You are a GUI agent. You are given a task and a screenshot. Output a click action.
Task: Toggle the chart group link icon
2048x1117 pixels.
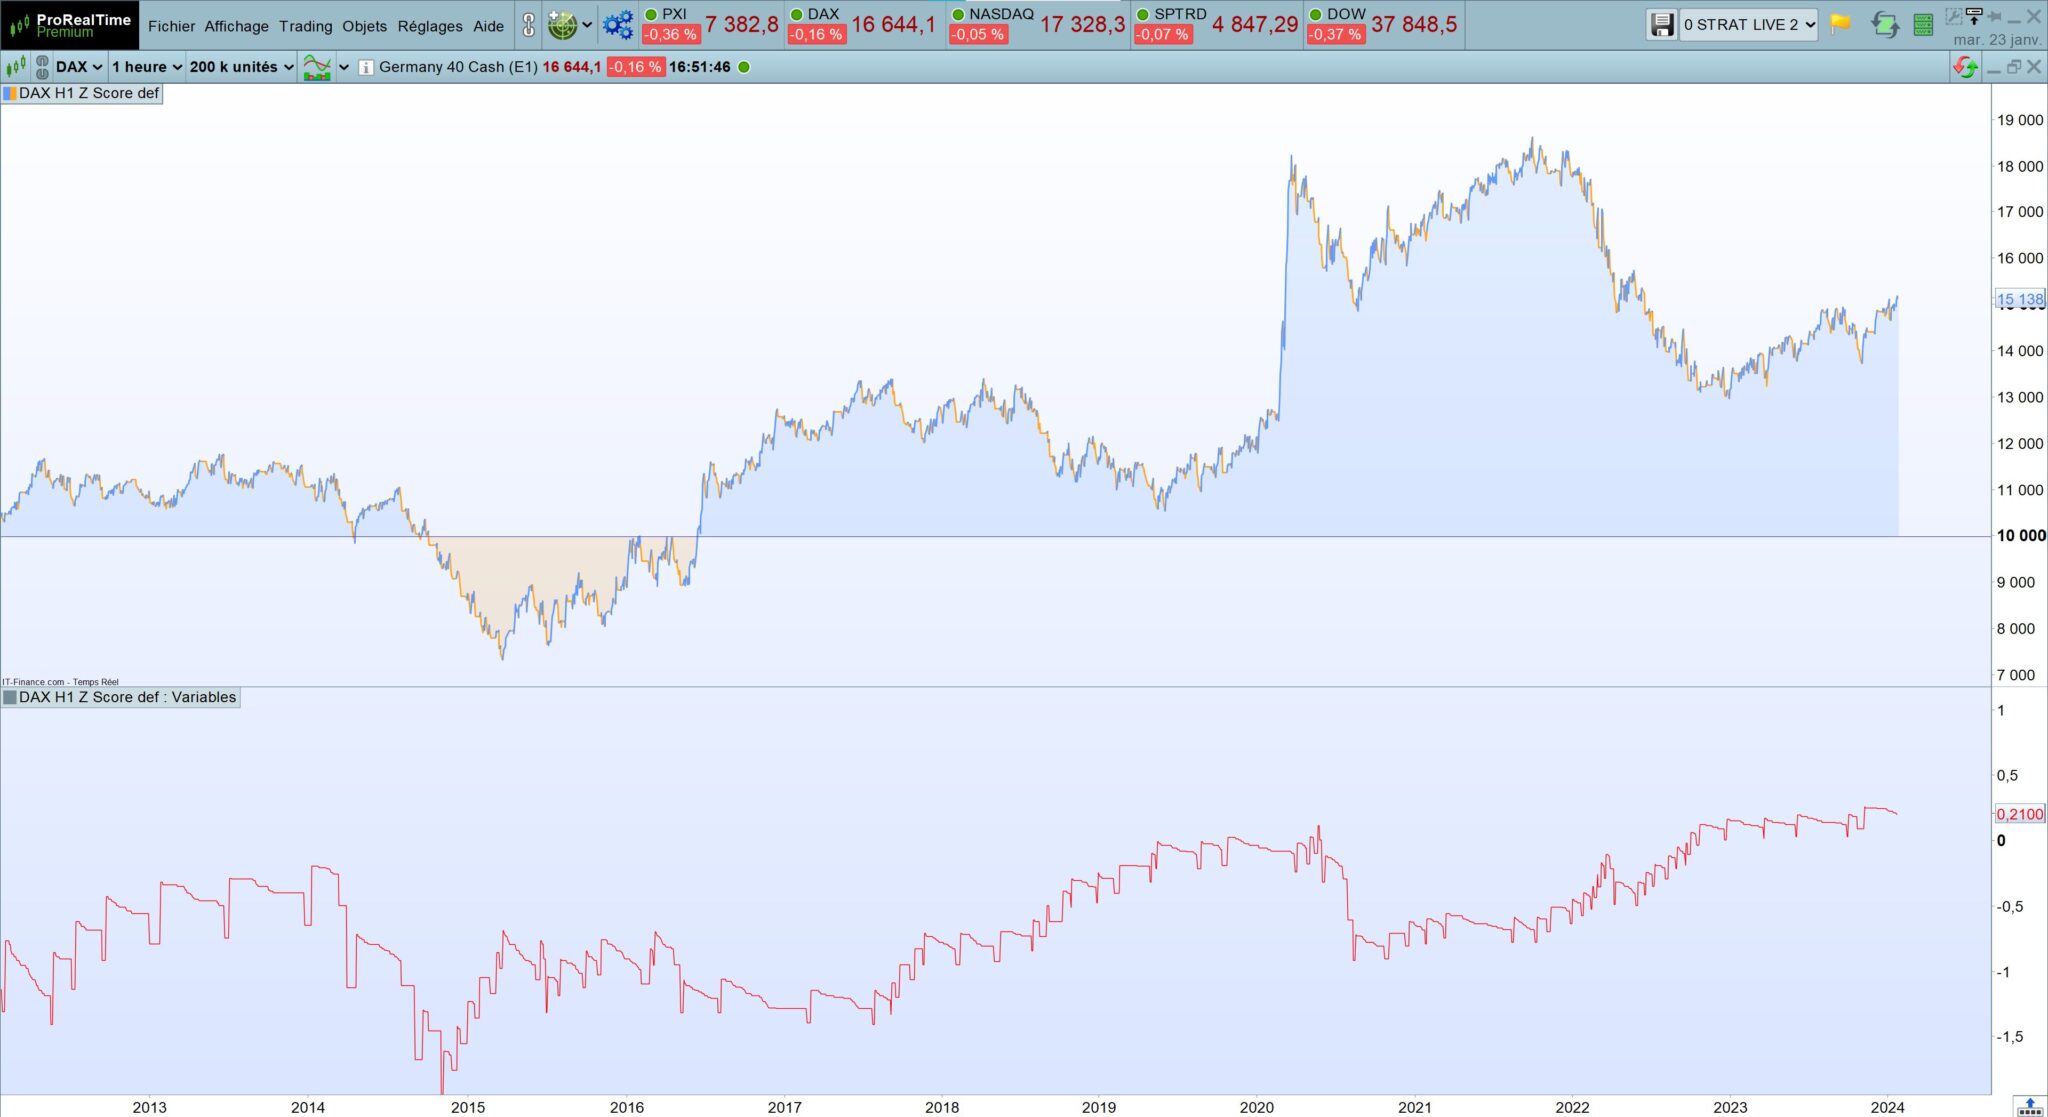click(41, 67)
